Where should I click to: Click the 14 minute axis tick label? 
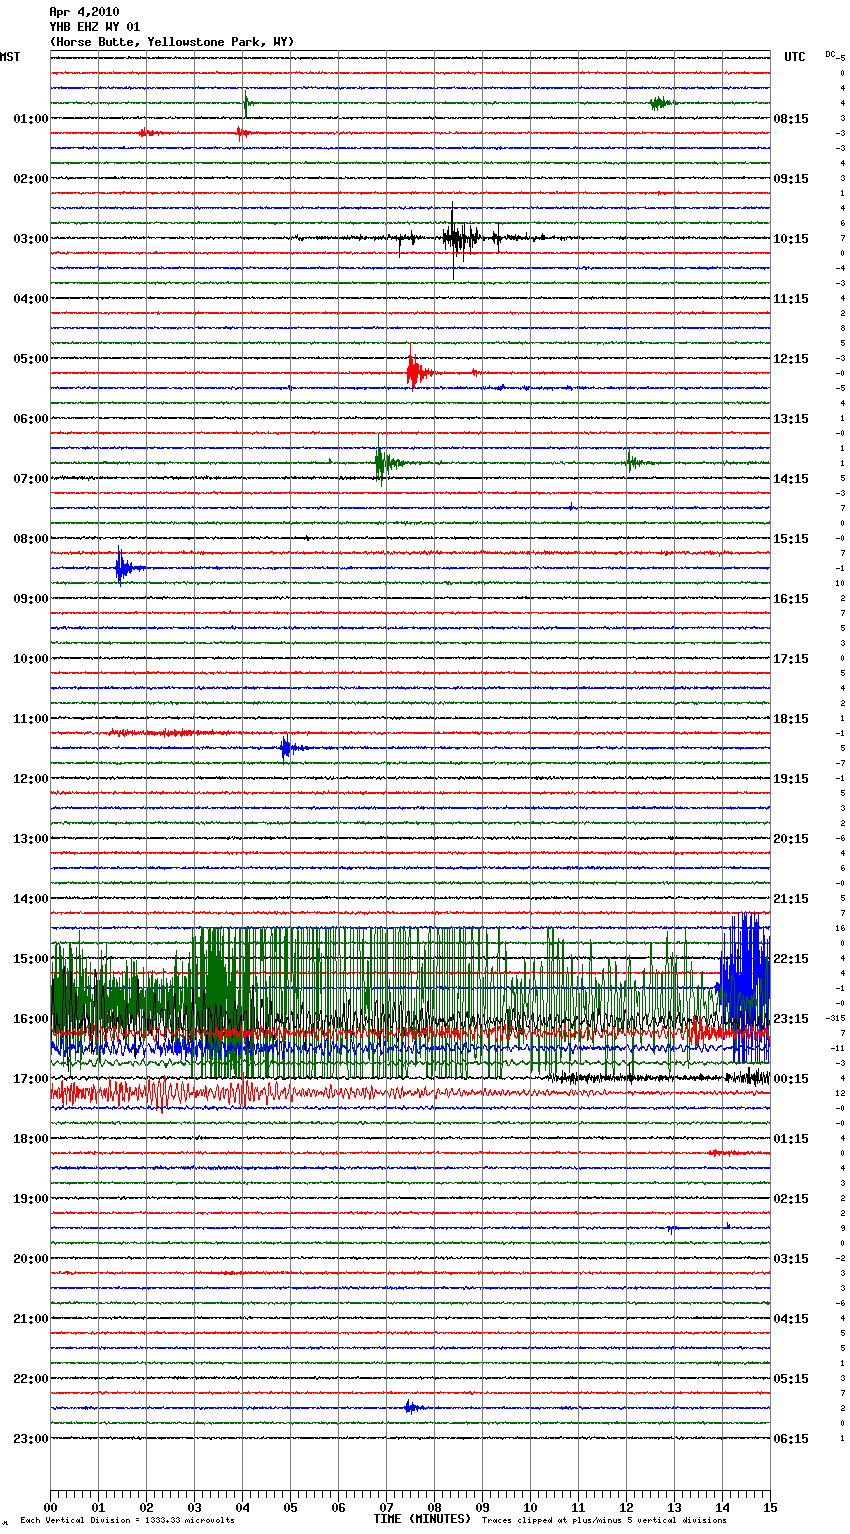[x=723, y=1507]
